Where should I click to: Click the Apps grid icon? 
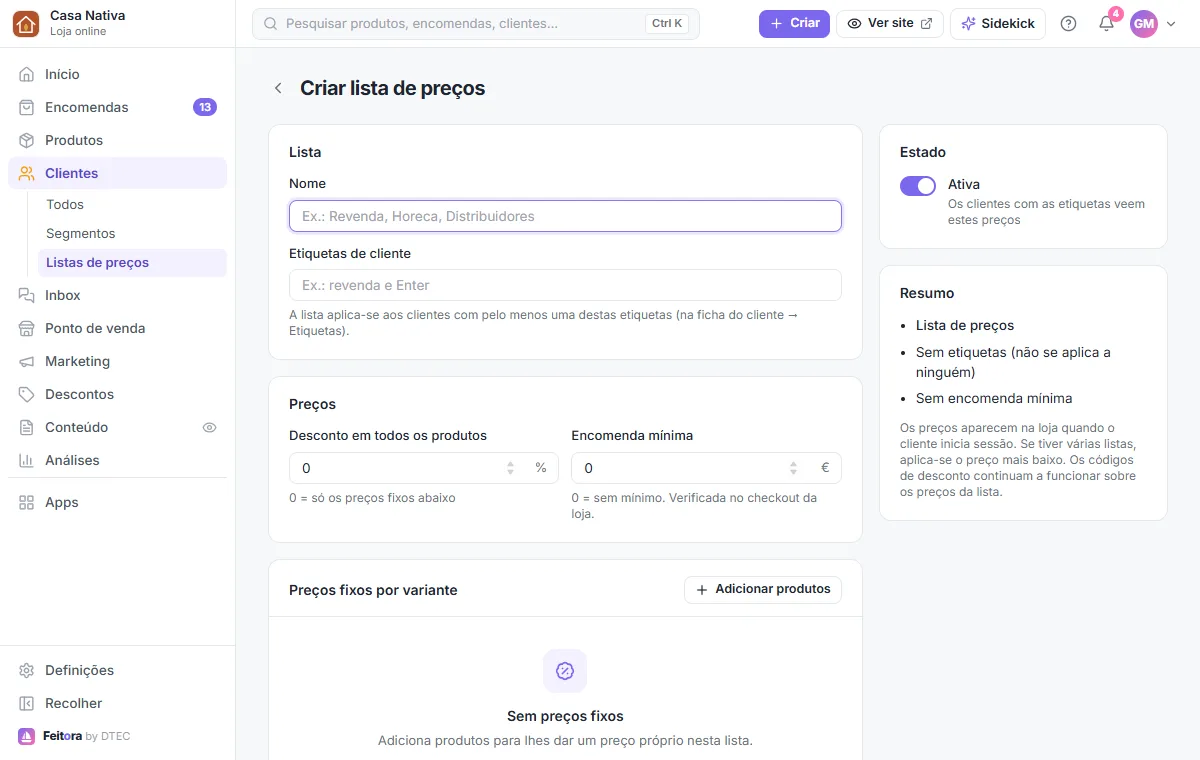point(27,502)
